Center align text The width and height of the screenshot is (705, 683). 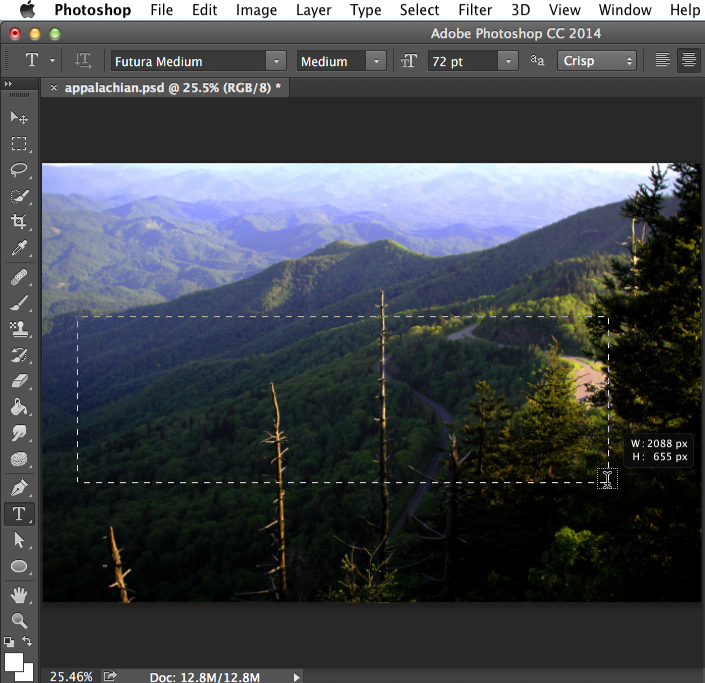pyautogui.click(x=689, y=60)
